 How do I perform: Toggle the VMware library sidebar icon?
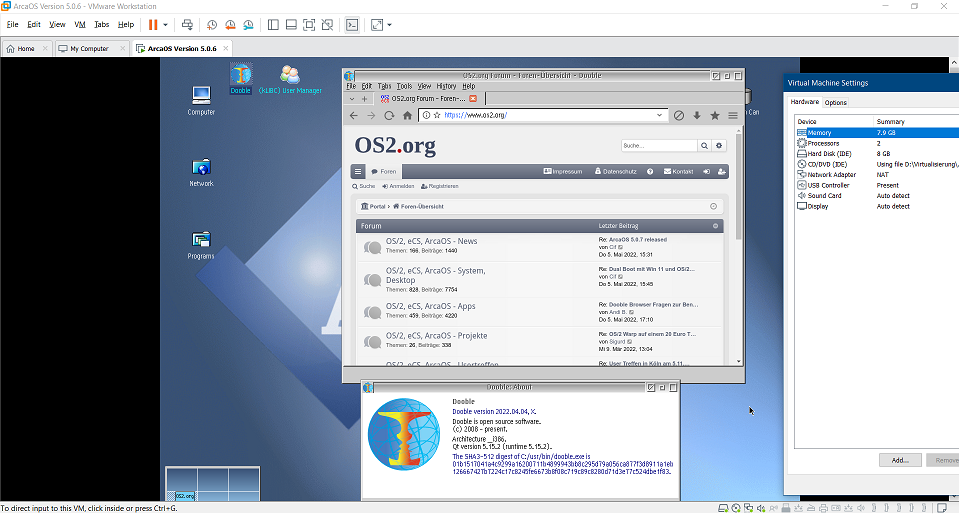click(273, 24)
